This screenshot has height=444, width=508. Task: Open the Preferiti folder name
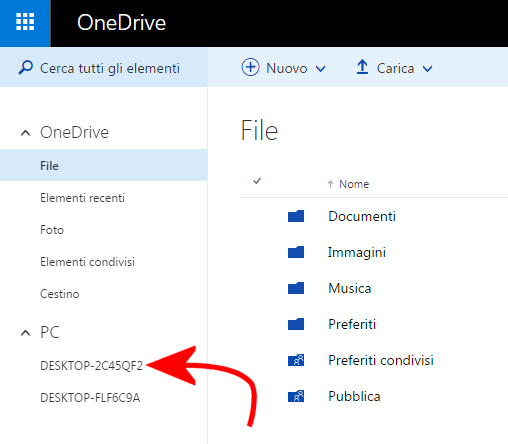pyautogui.click(x=352, y=324)
